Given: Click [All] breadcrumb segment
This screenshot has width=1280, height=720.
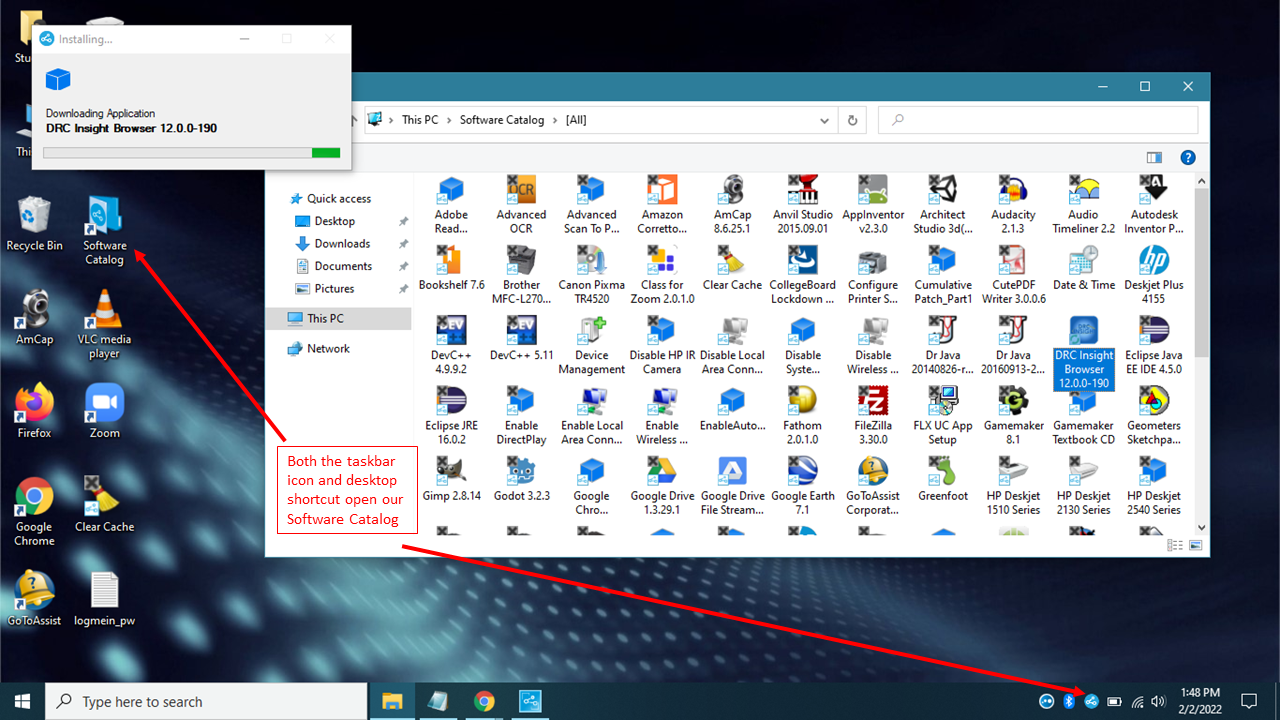Looking at the screenshot, I should click(576, 120).
